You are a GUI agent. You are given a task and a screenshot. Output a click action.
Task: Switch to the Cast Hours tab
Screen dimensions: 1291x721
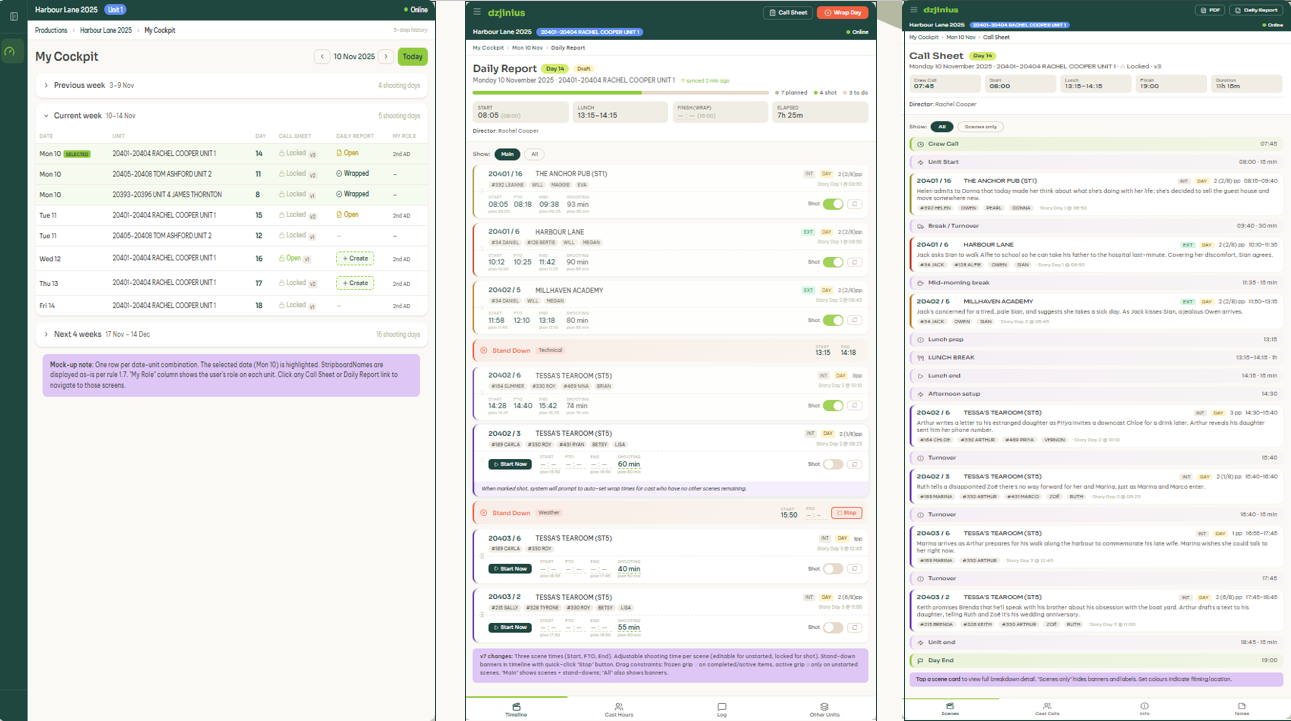[x=619, y=710]
